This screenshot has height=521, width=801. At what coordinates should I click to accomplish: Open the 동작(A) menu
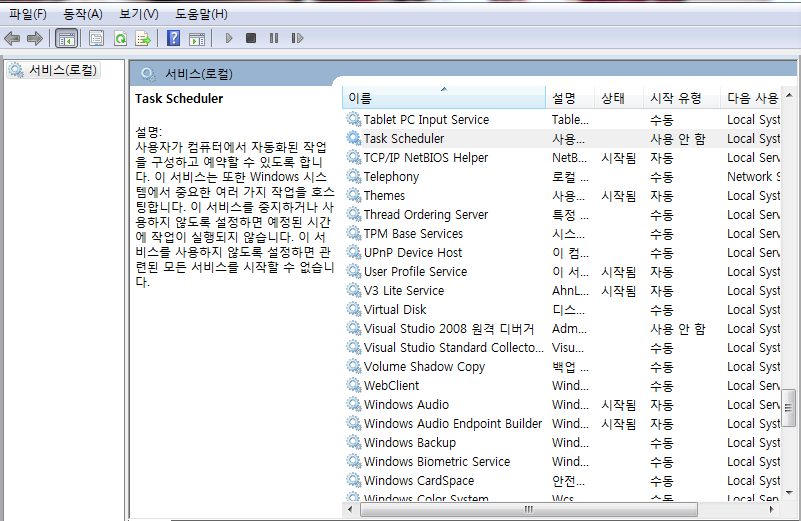click(x=83, y=14)
